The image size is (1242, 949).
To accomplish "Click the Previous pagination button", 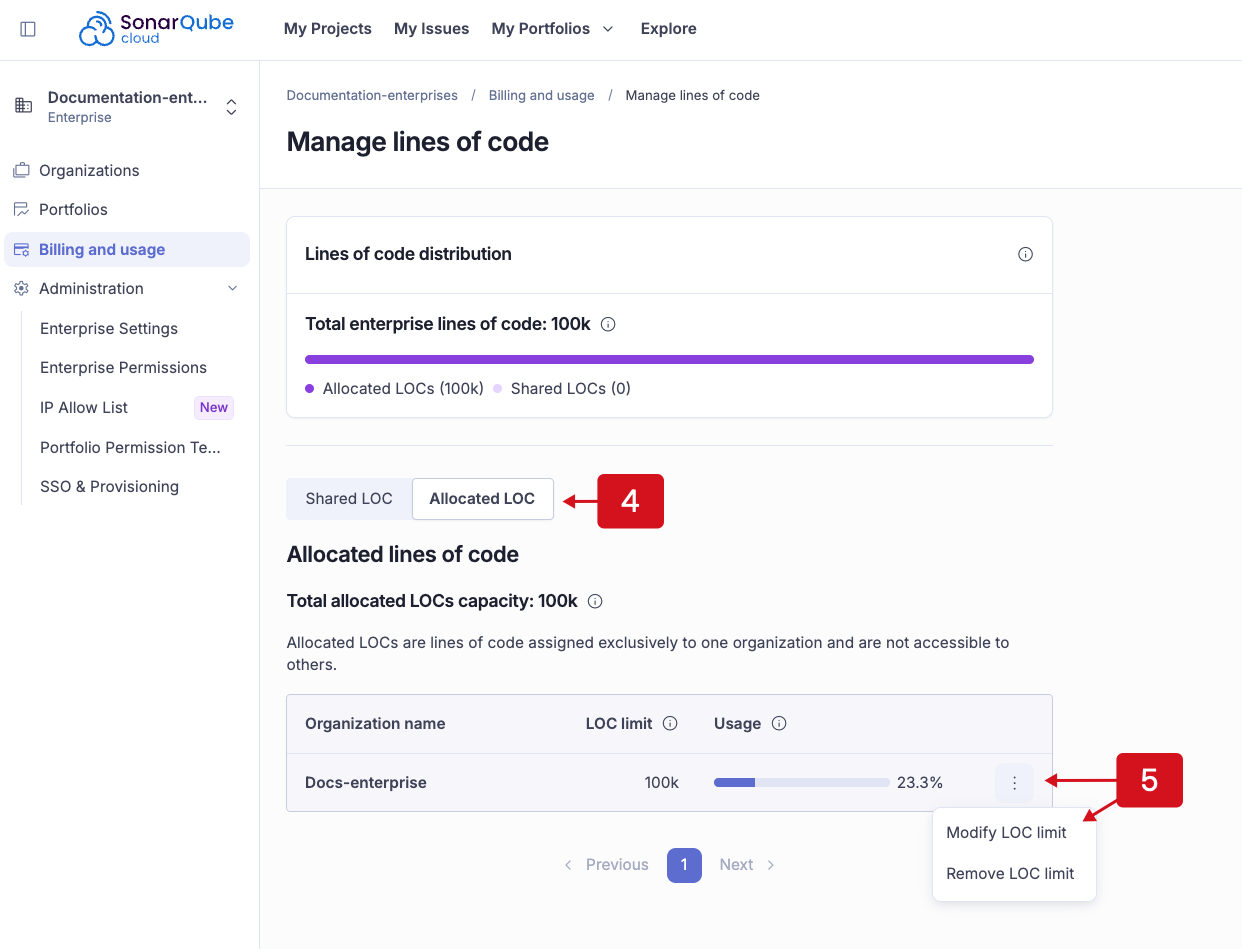I will (605, 865).
